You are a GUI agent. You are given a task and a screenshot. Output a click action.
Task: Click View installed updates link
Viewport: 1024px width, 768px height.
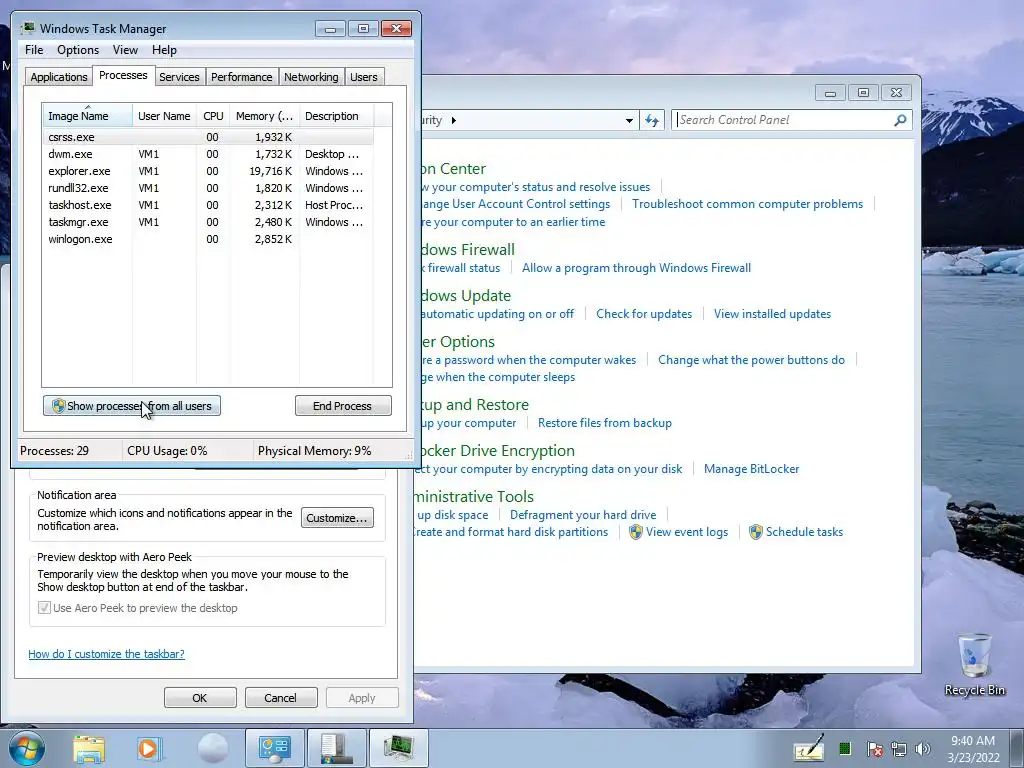(x=772, y=313)
